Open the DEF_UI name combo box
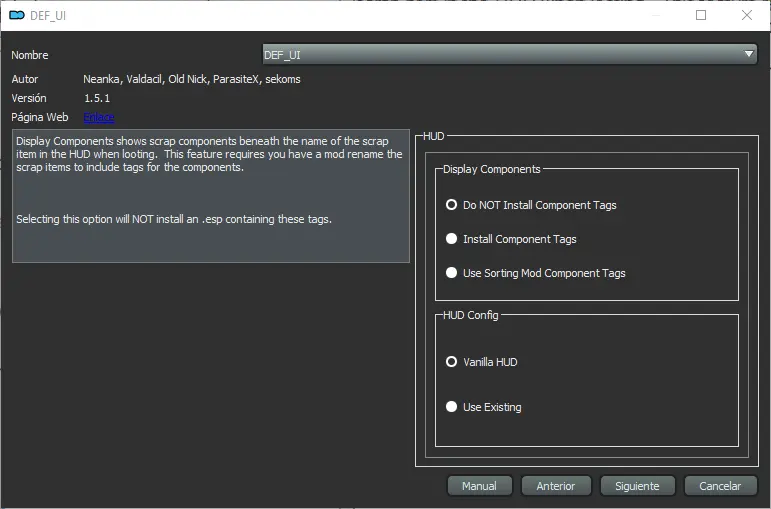 [x=510, y=54]
